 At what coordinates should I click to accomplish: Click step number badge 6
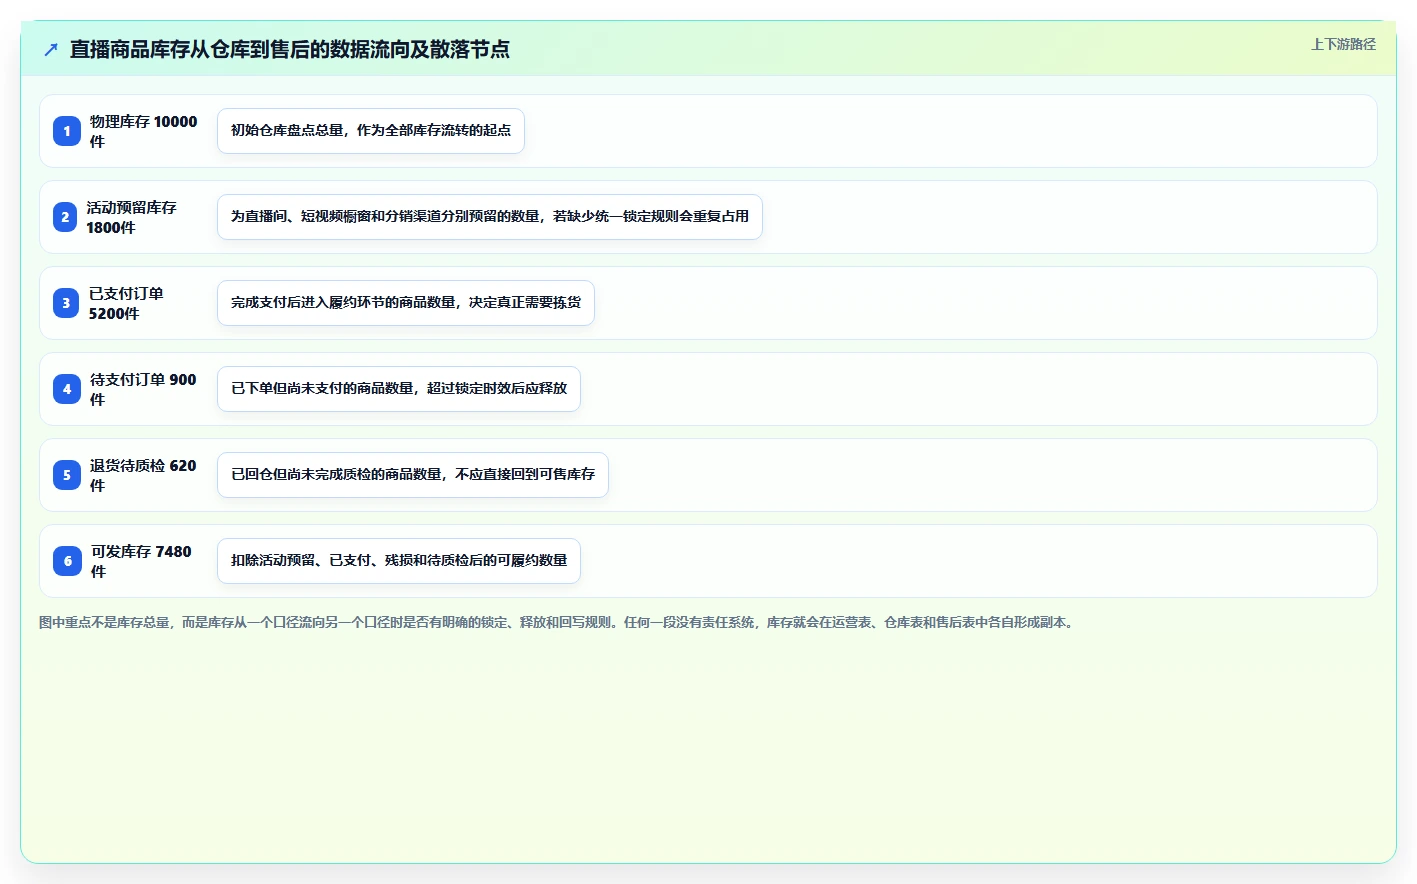click(68, 561)
